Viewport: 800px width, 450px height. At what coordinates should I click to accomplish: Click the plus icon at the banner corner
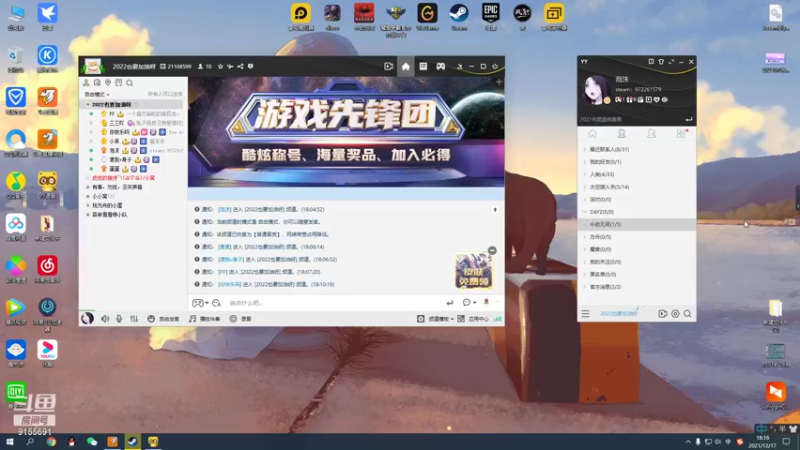pyautogui.click(x=499, y=82)
